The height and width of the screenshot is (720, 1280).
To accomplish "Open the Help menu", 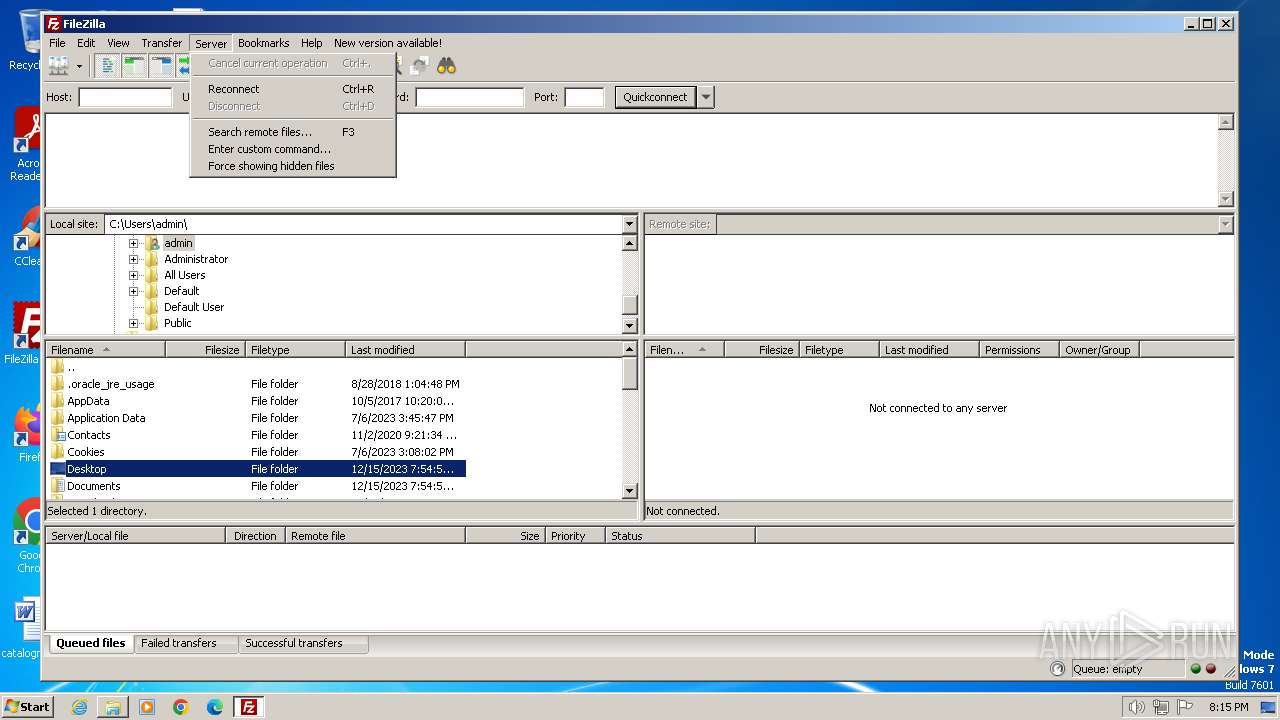I will pyautogui.click(x=312, y=43).
